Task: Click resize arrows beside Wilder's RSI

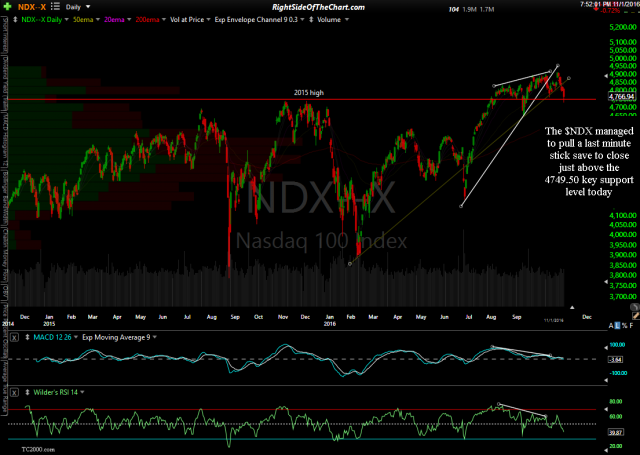Action: click(27, 392)
